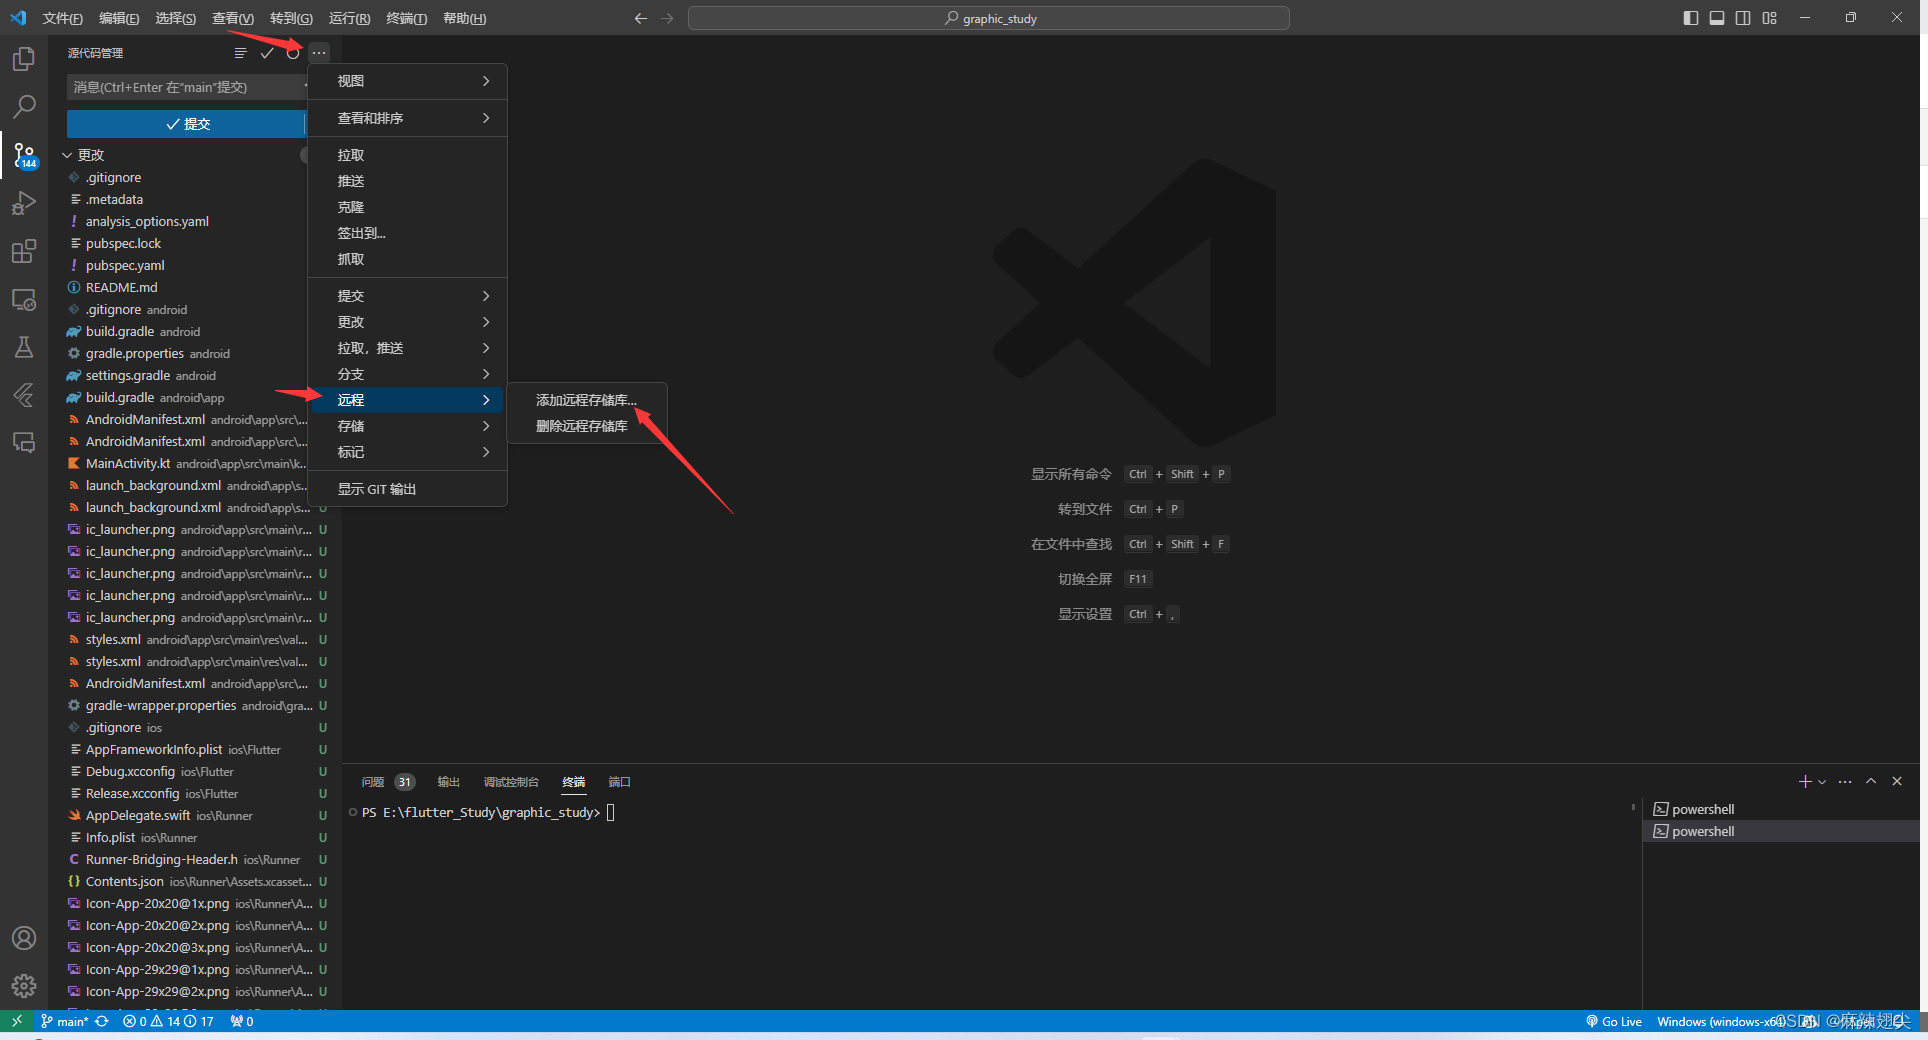Close the terminal panel

pyautogui.click(x=1897, y=781)
